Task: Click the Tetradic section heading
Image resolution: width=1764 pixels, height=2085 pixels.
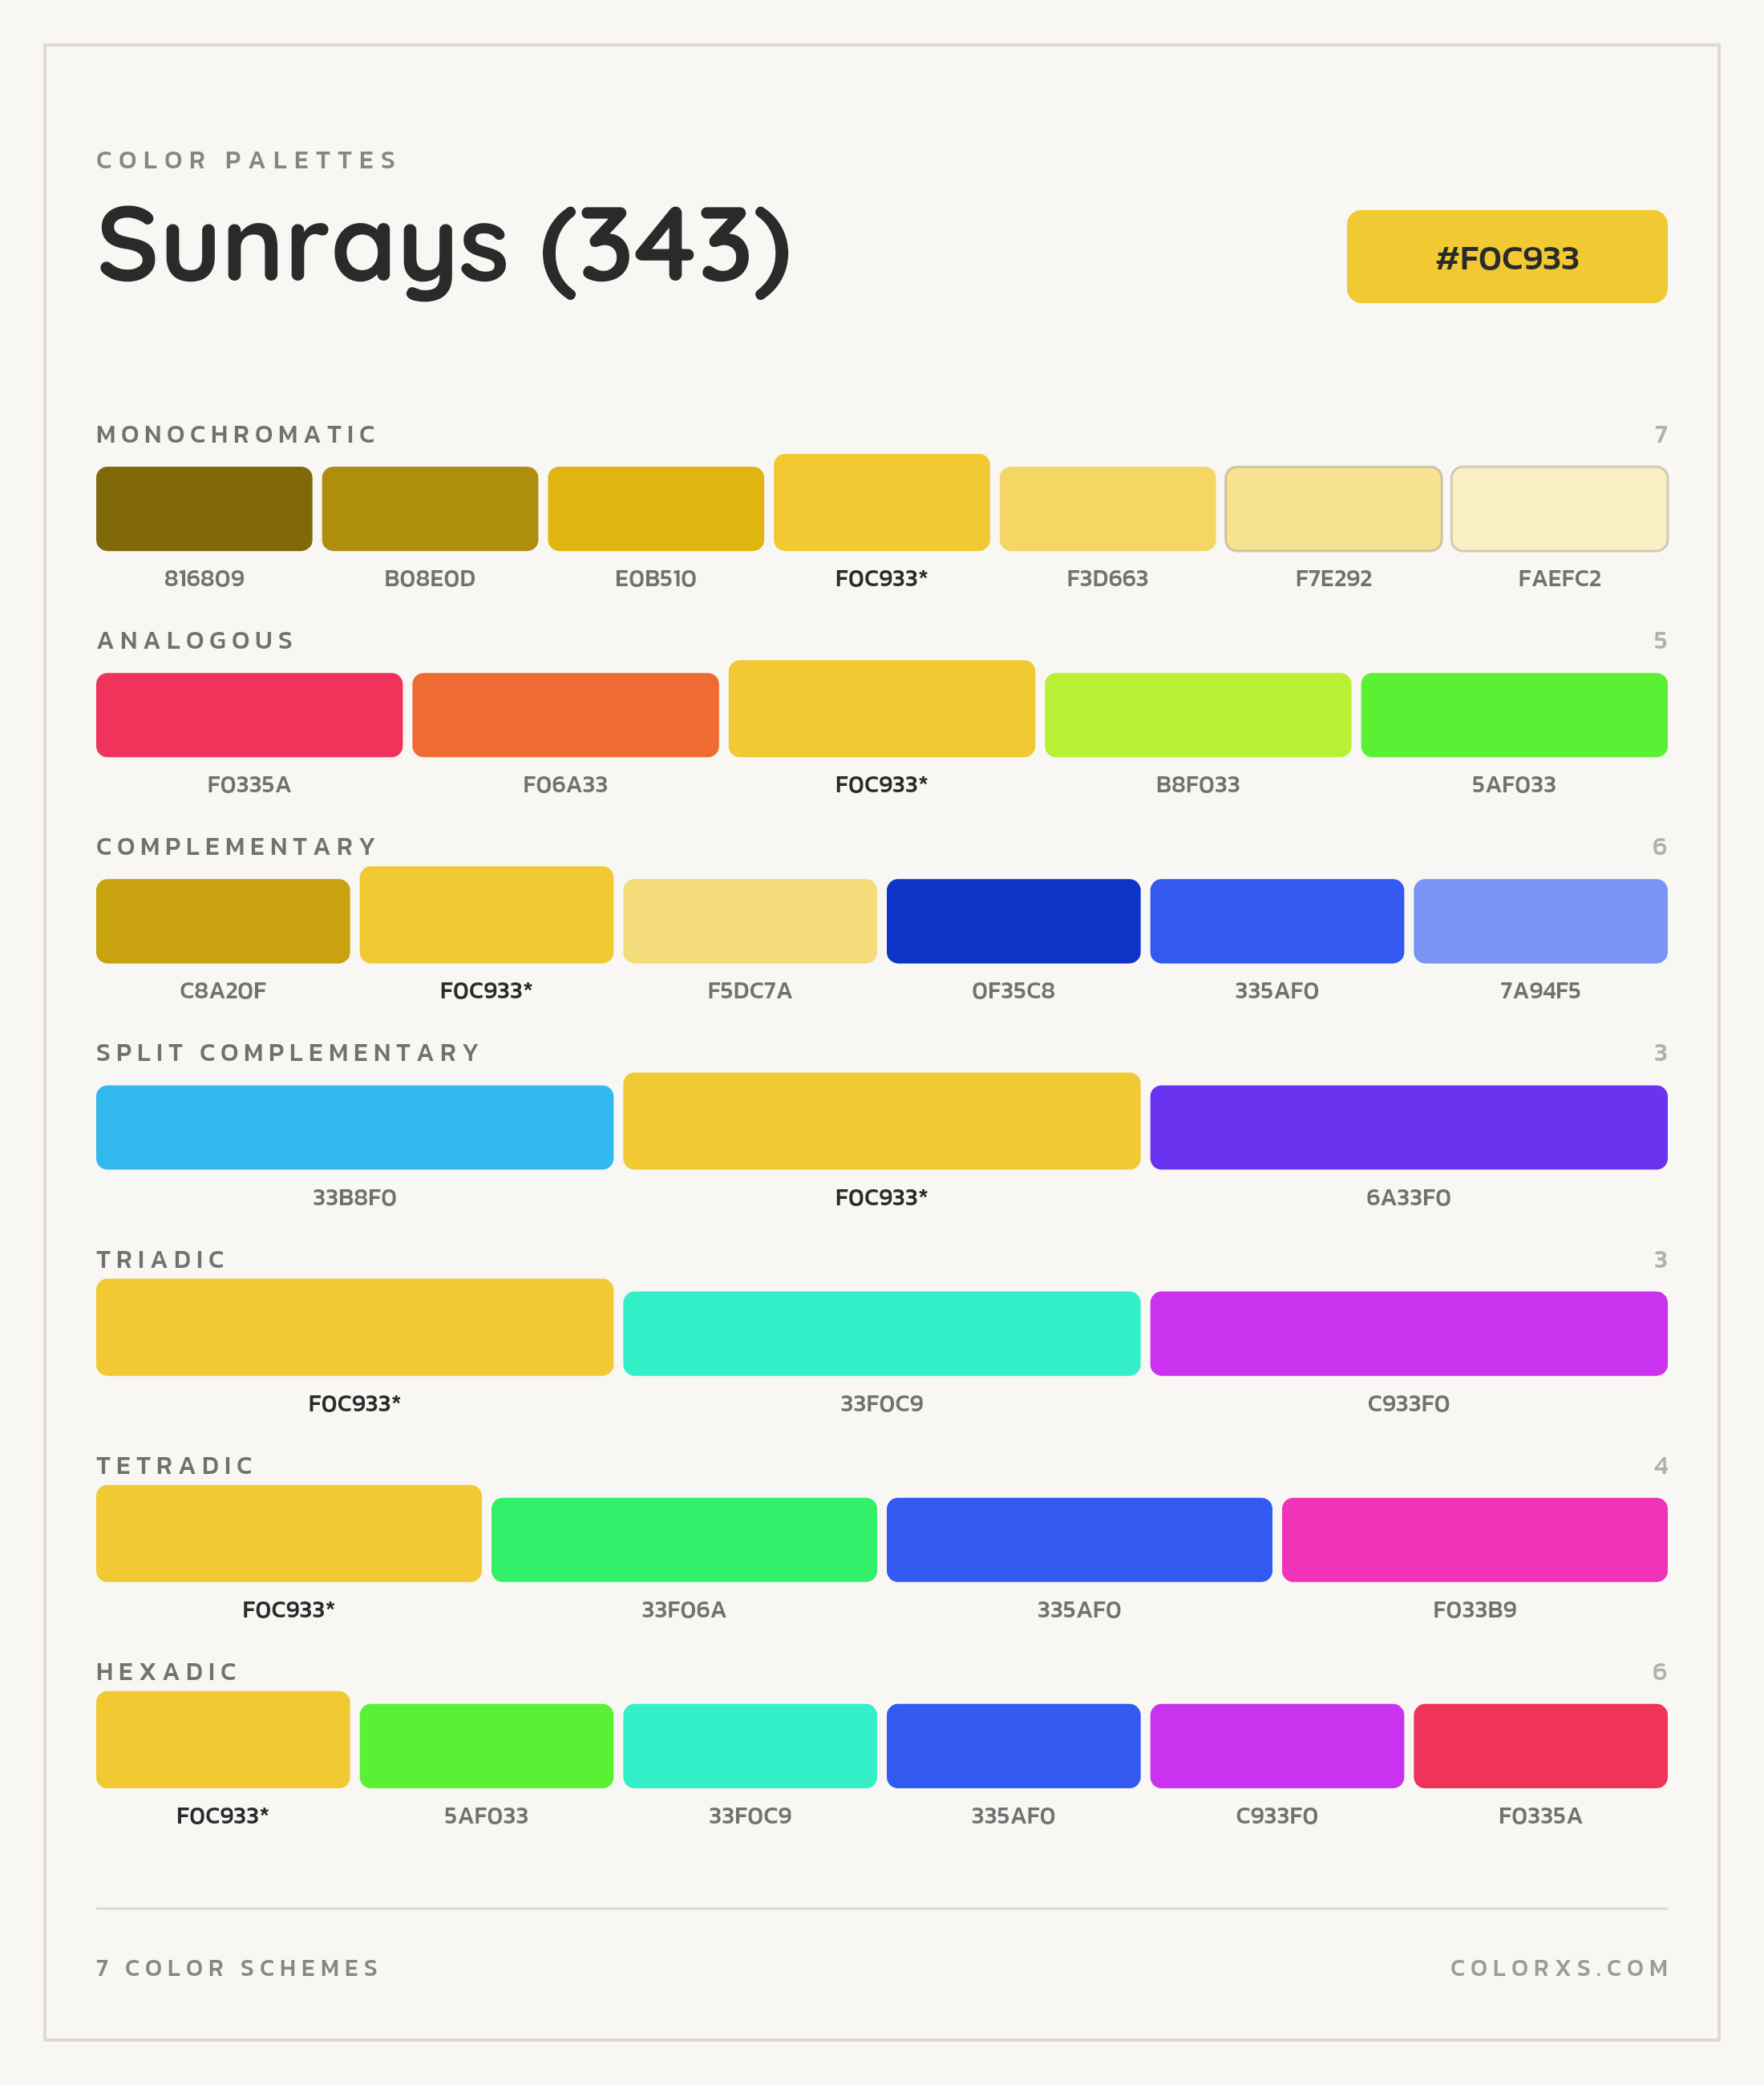Action: click(x=175, y=1466)
